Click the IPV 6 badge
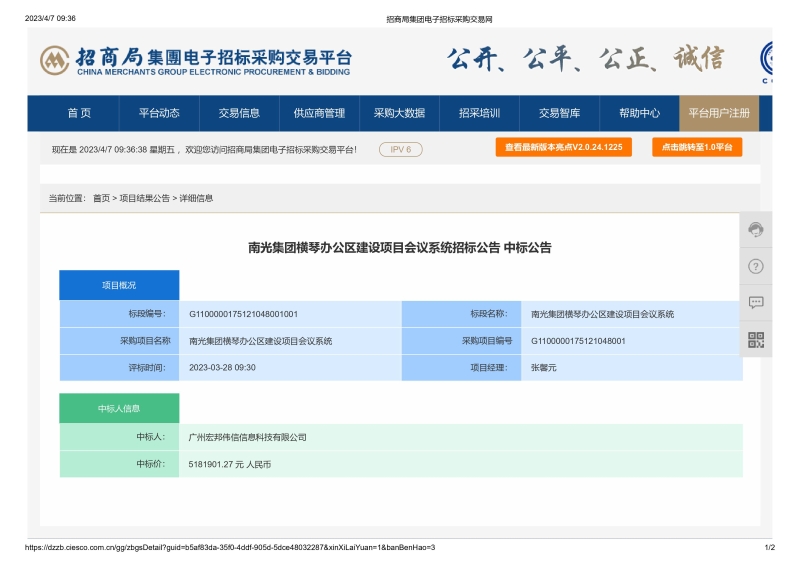 click(401, 149)
